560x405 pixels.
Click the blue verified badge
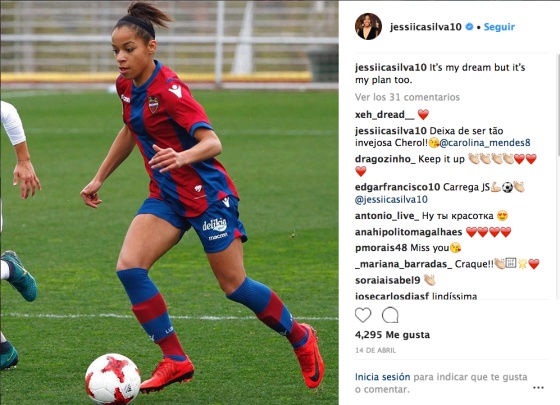click(469, 26)
